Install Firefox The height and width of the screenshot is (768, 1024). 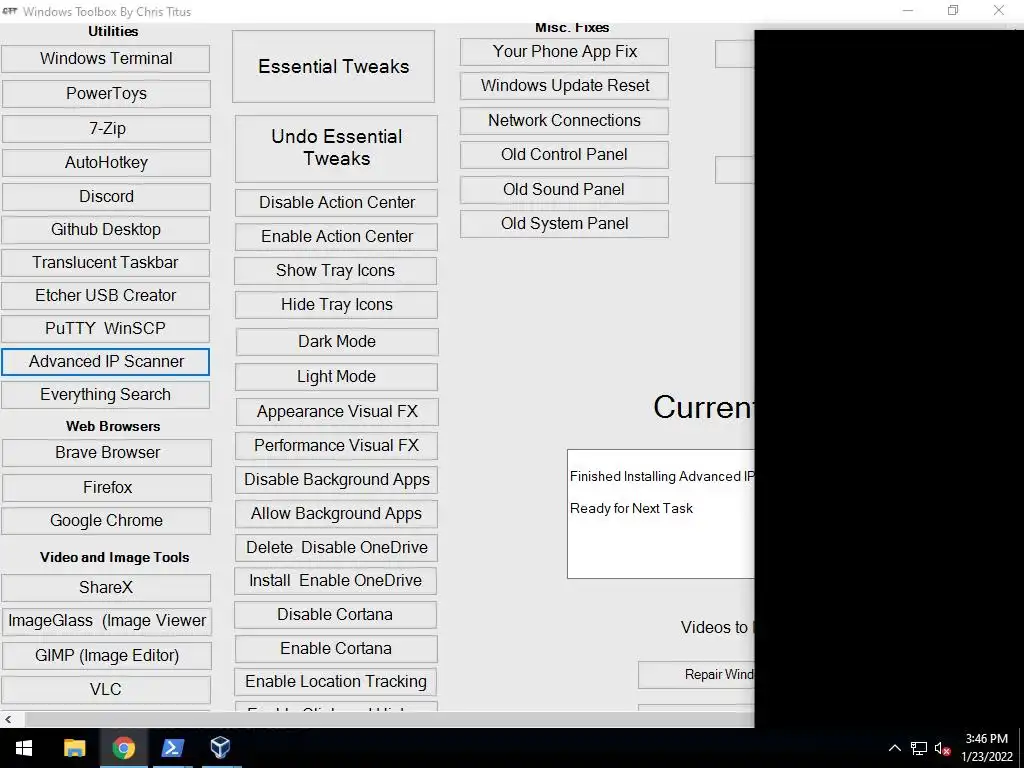tap(107, 487)
